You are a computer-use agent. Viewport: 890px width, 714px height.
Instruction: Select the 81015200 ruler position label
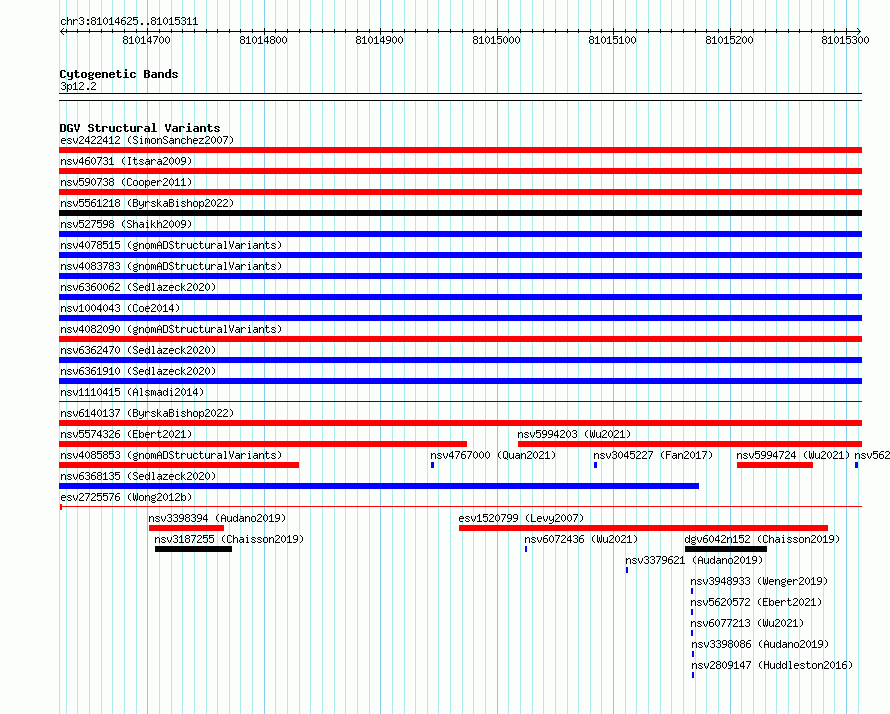tap(729, 40)
